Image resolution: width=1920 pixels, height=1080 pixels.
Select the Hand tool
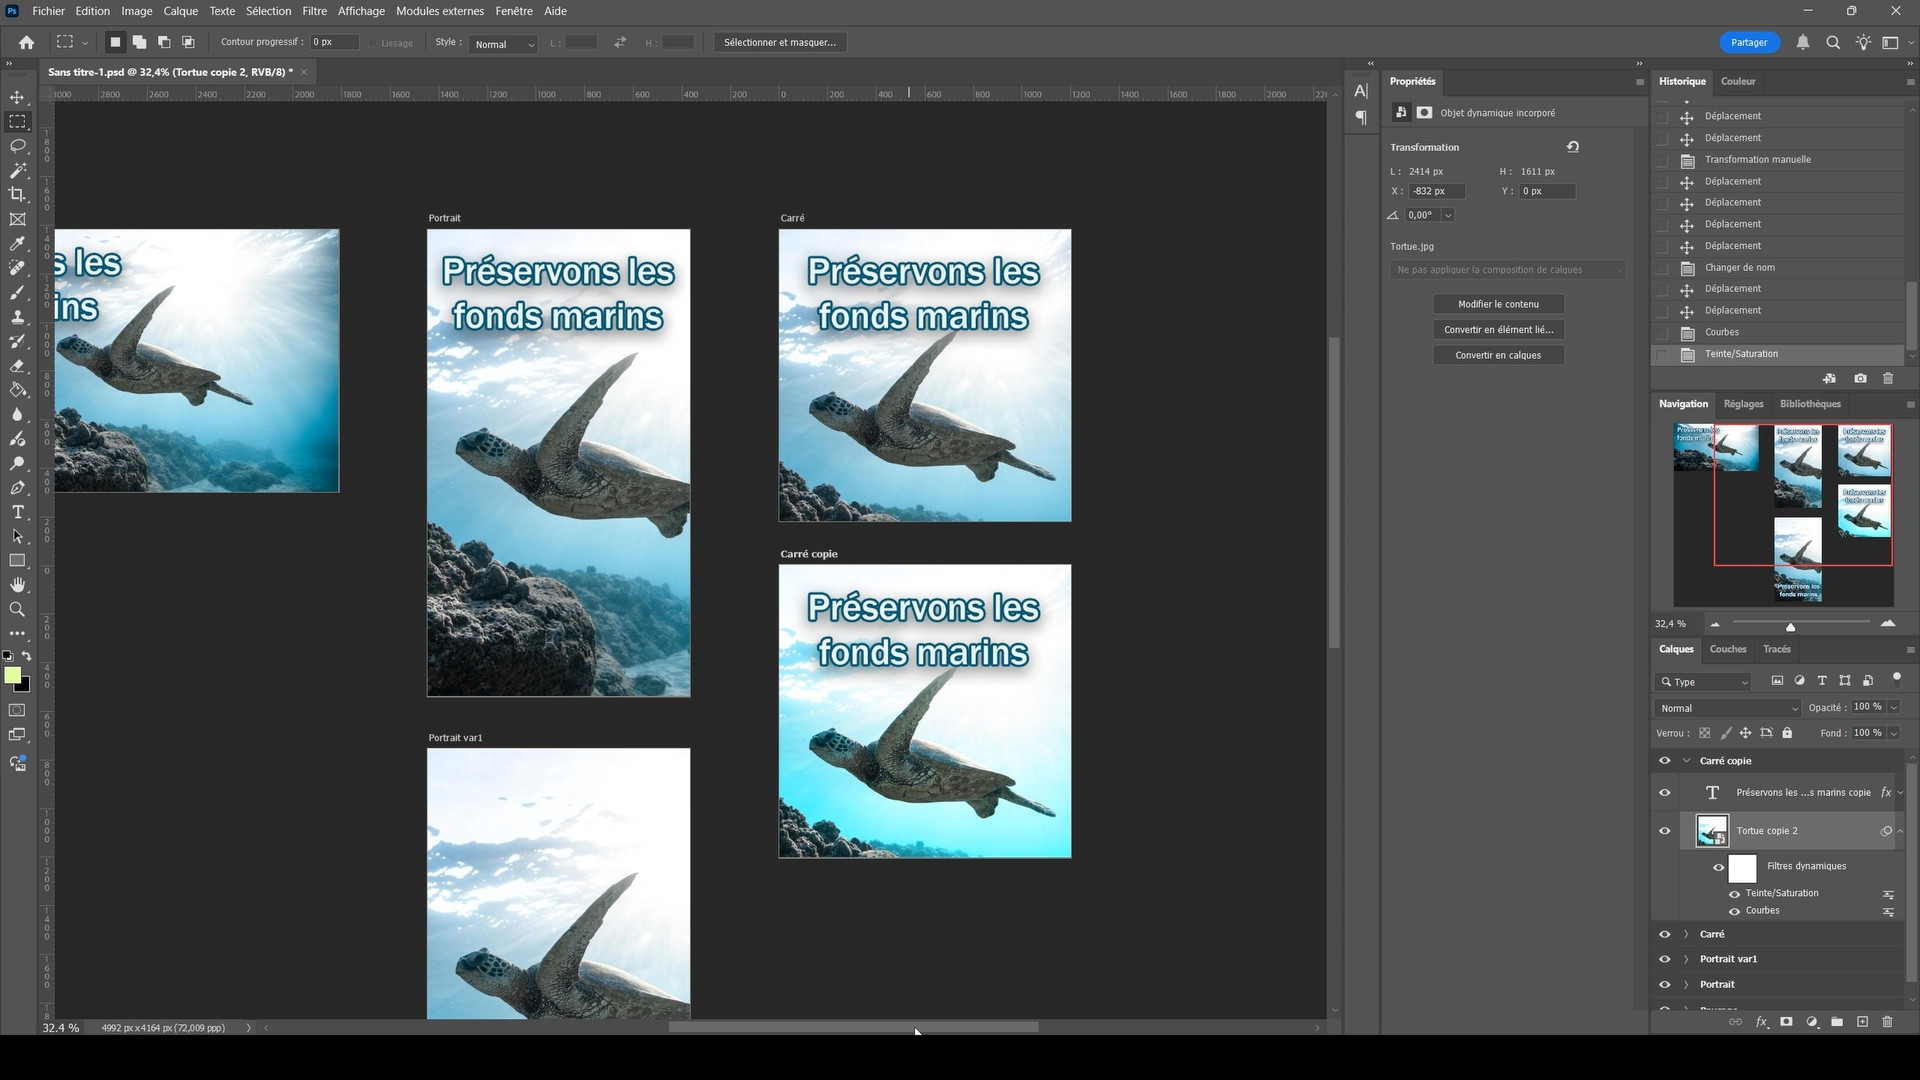pyautogui.click(x=17, y=585)
